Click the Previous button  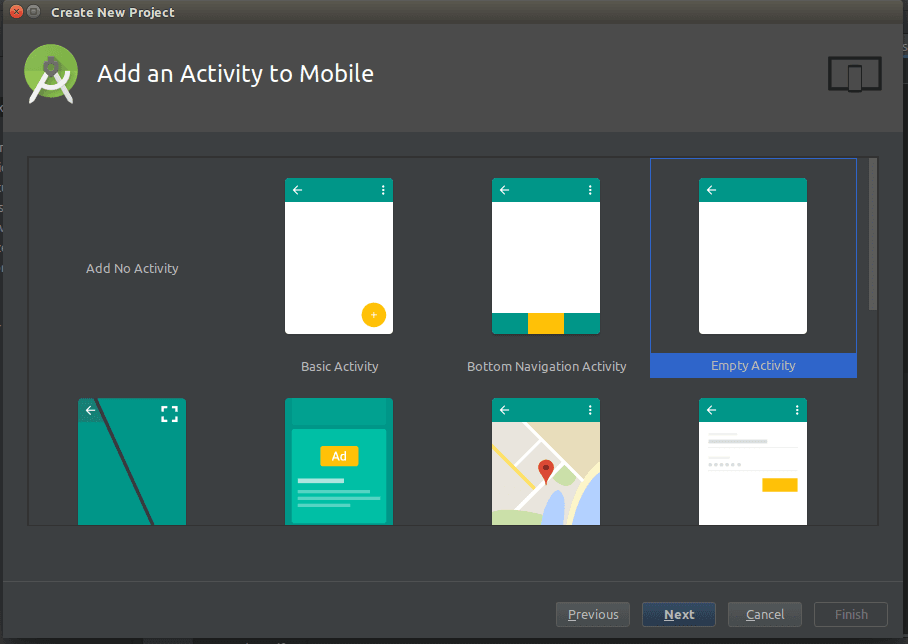pyautogui.click(x=592, y=614)
